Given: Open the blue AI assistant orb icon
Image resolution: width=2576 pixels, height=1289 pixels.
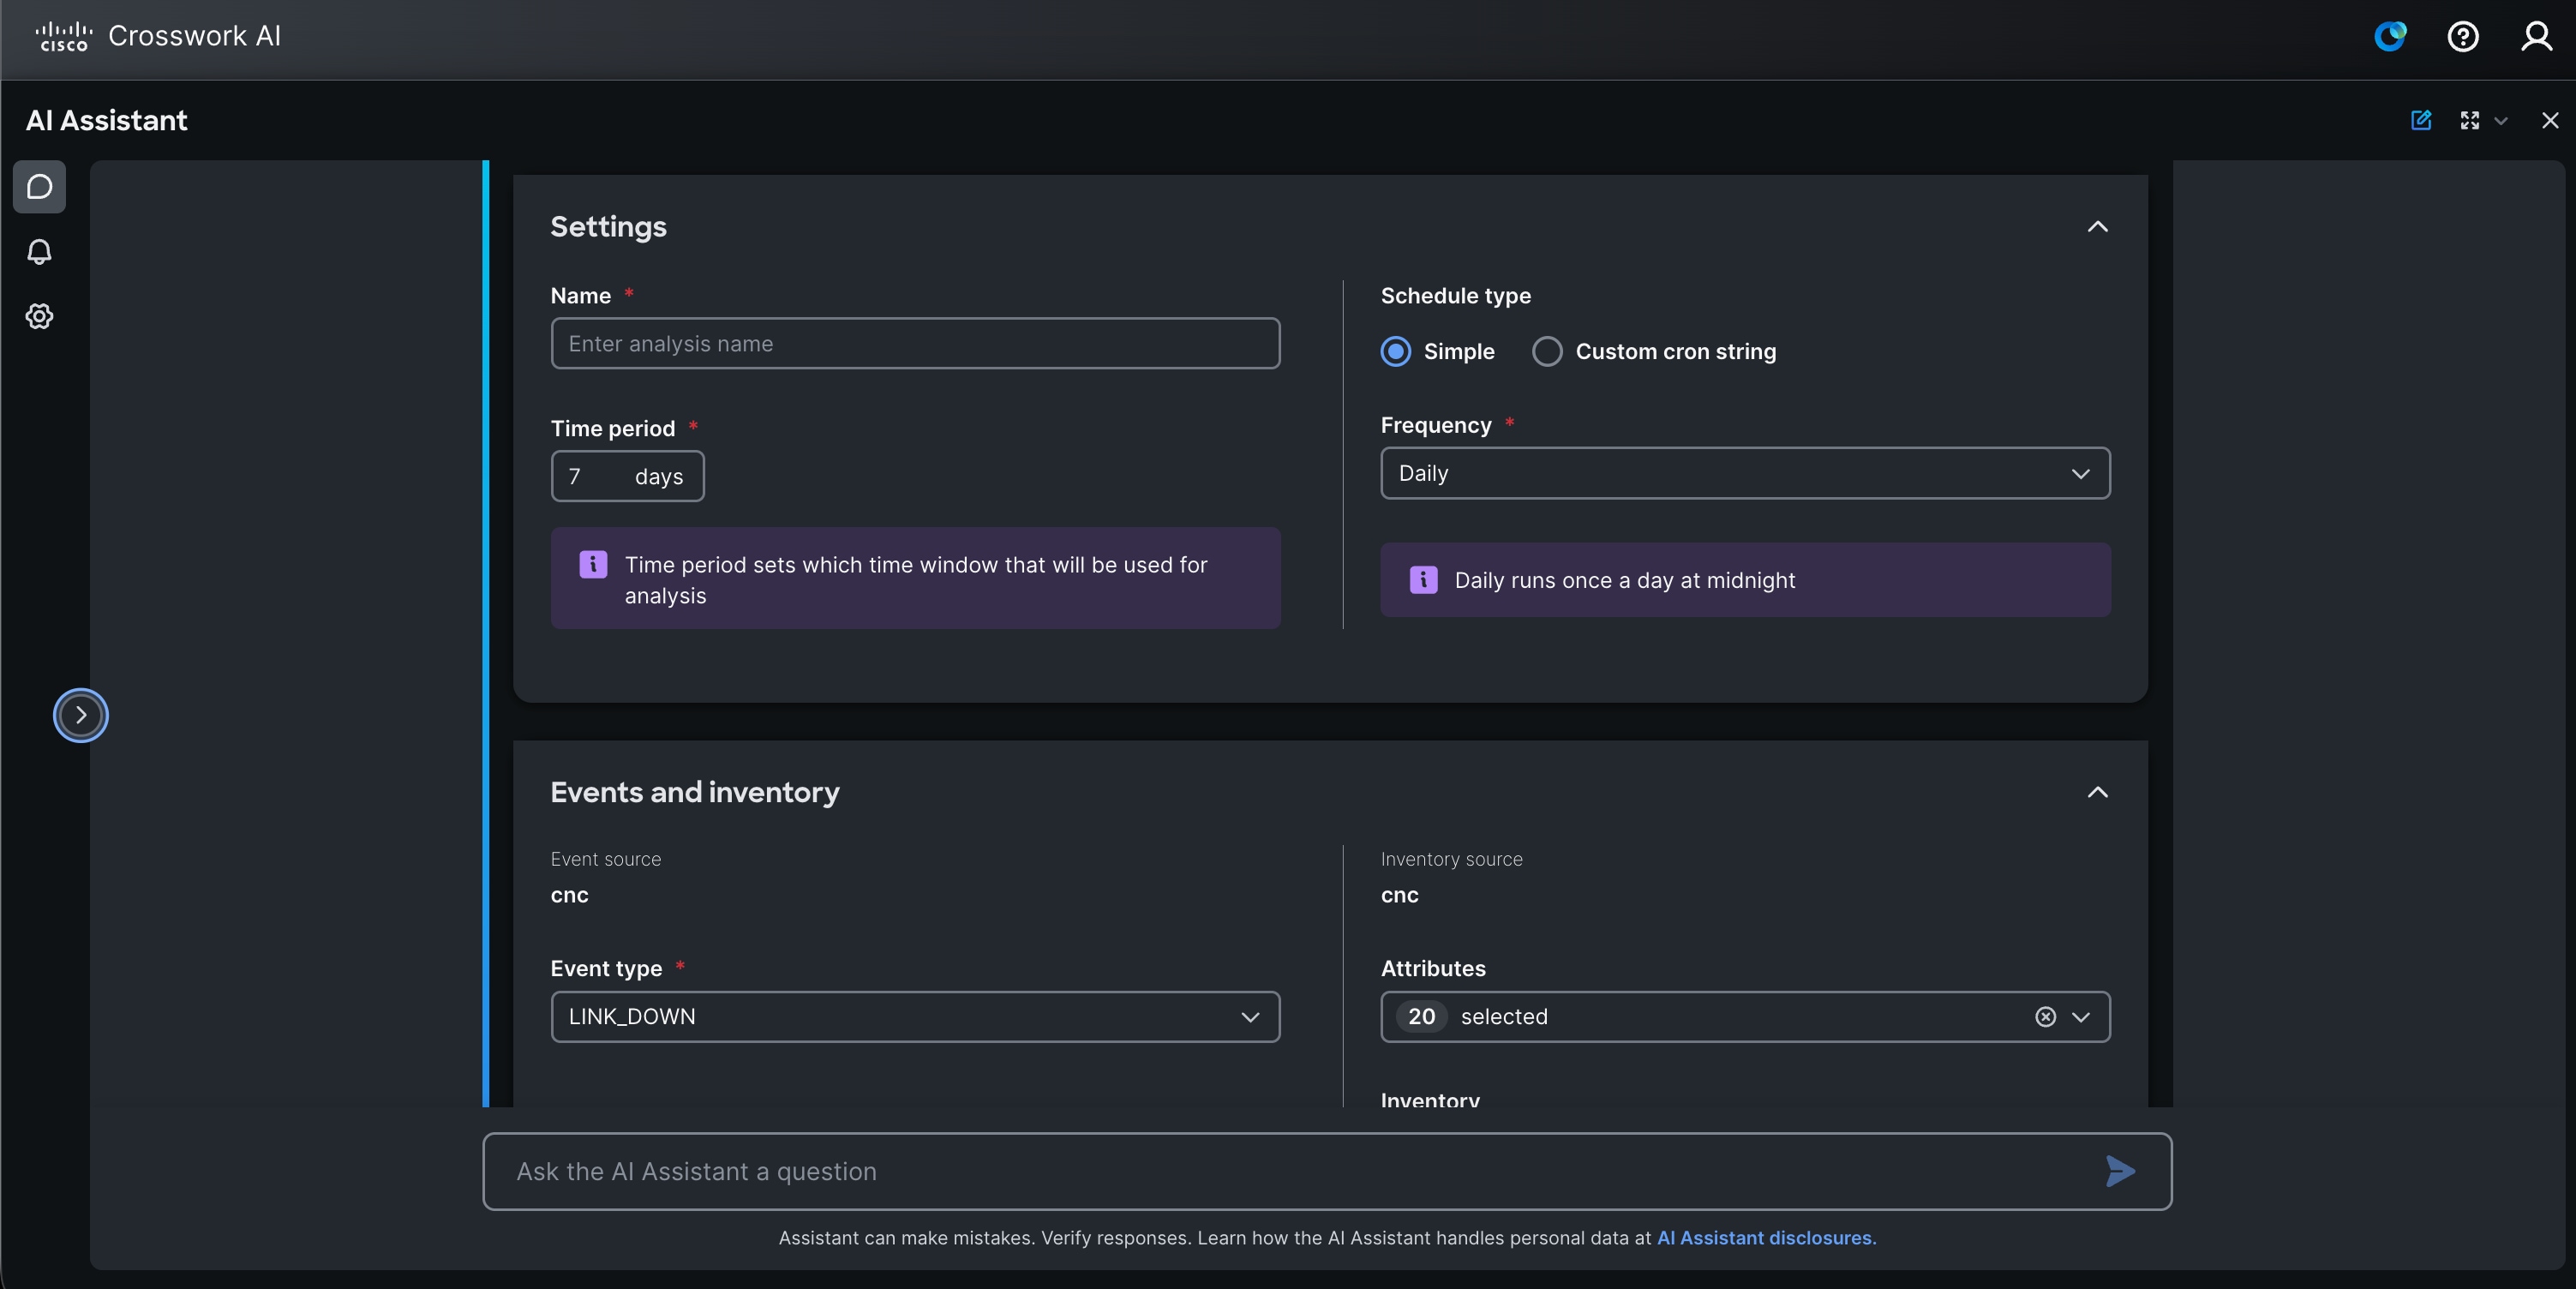Looking at the screenshot, I should tap(2390, 36).
